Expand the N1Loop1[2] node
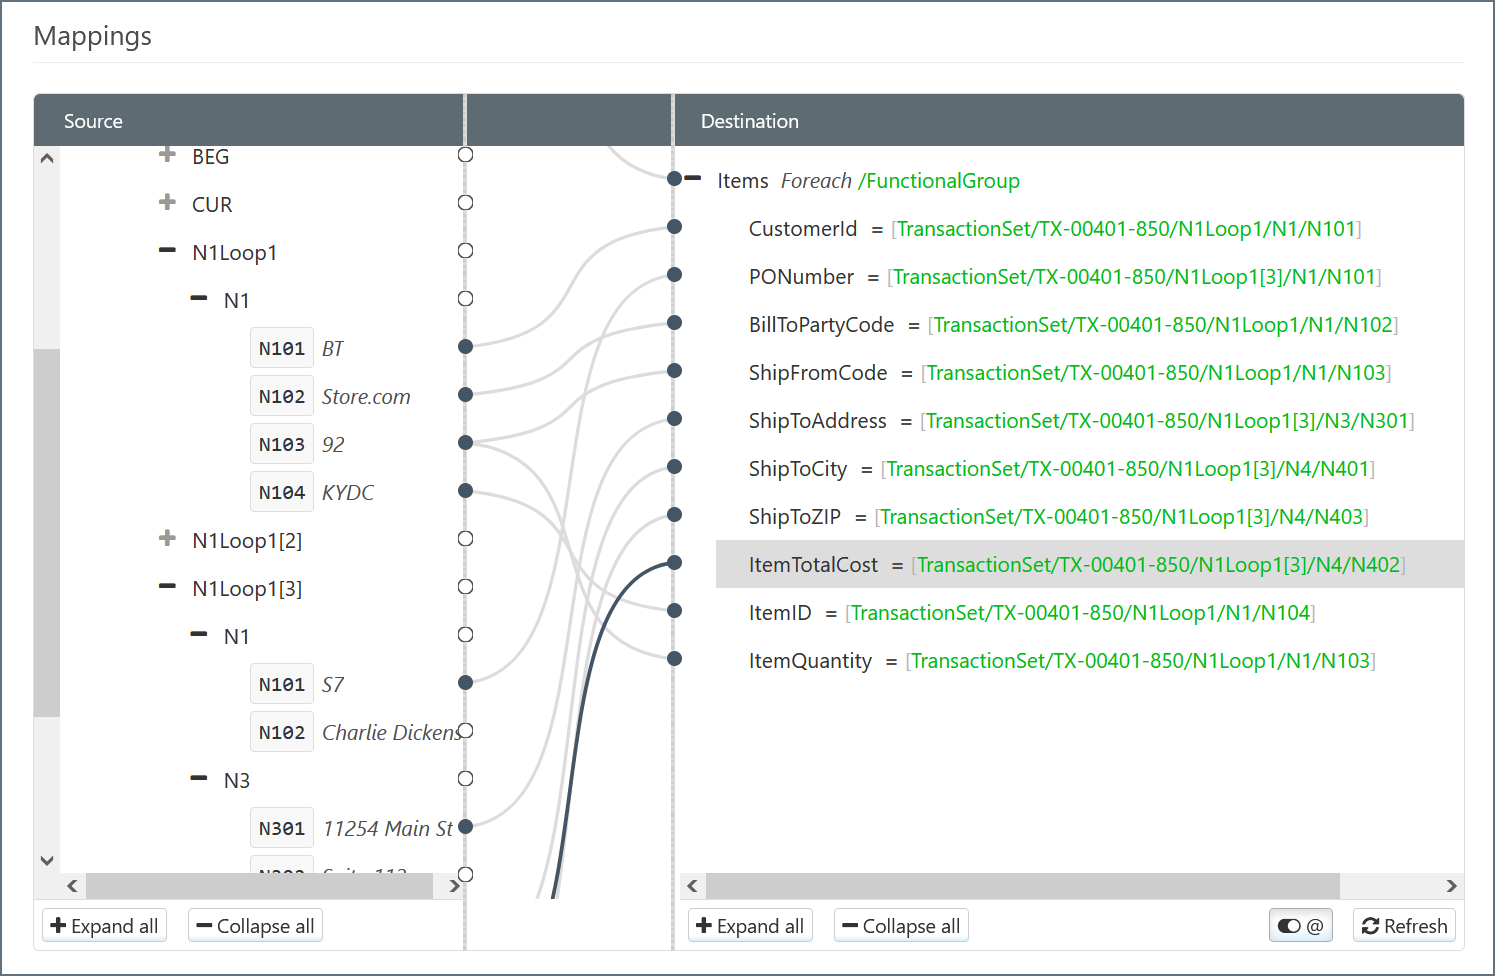Screen dimensions: 1495x976 [167, 539]
